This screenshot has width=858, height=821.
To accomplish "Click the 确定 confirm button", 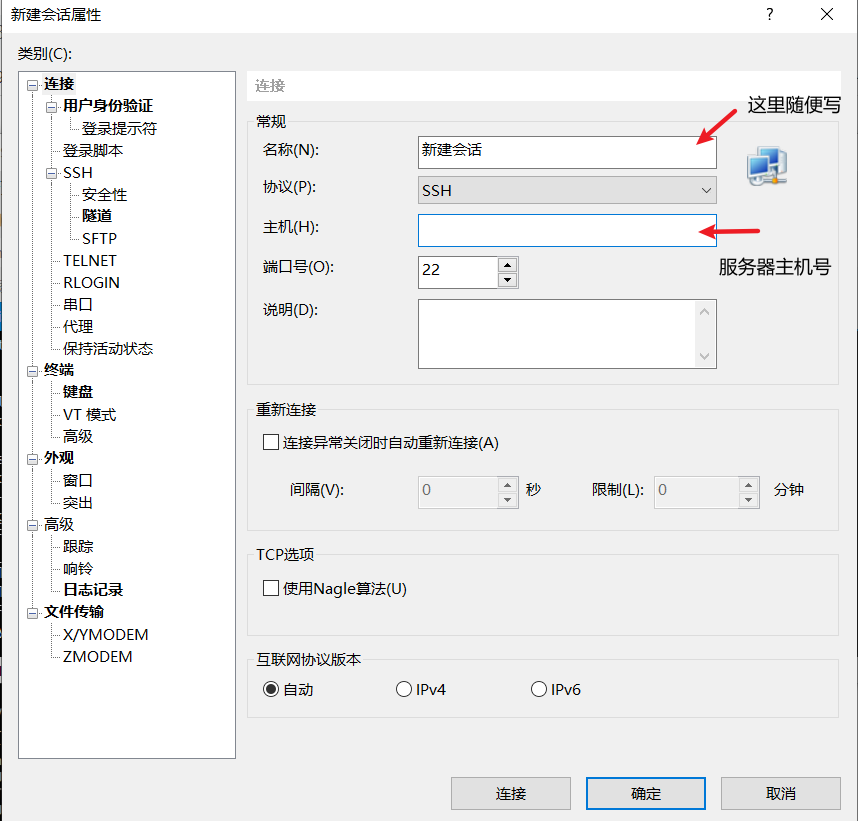I will click(645, 793).
